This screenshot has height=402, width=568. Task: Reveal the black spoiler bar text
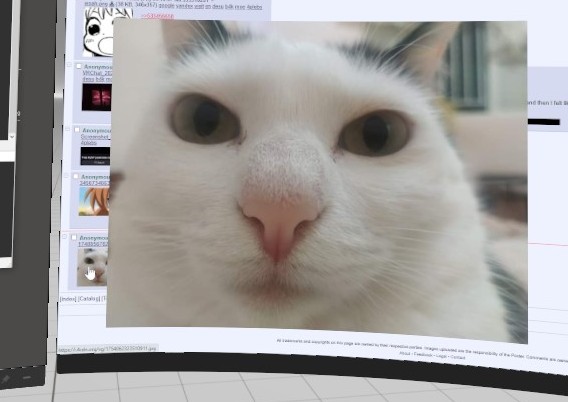coord(544,122)
